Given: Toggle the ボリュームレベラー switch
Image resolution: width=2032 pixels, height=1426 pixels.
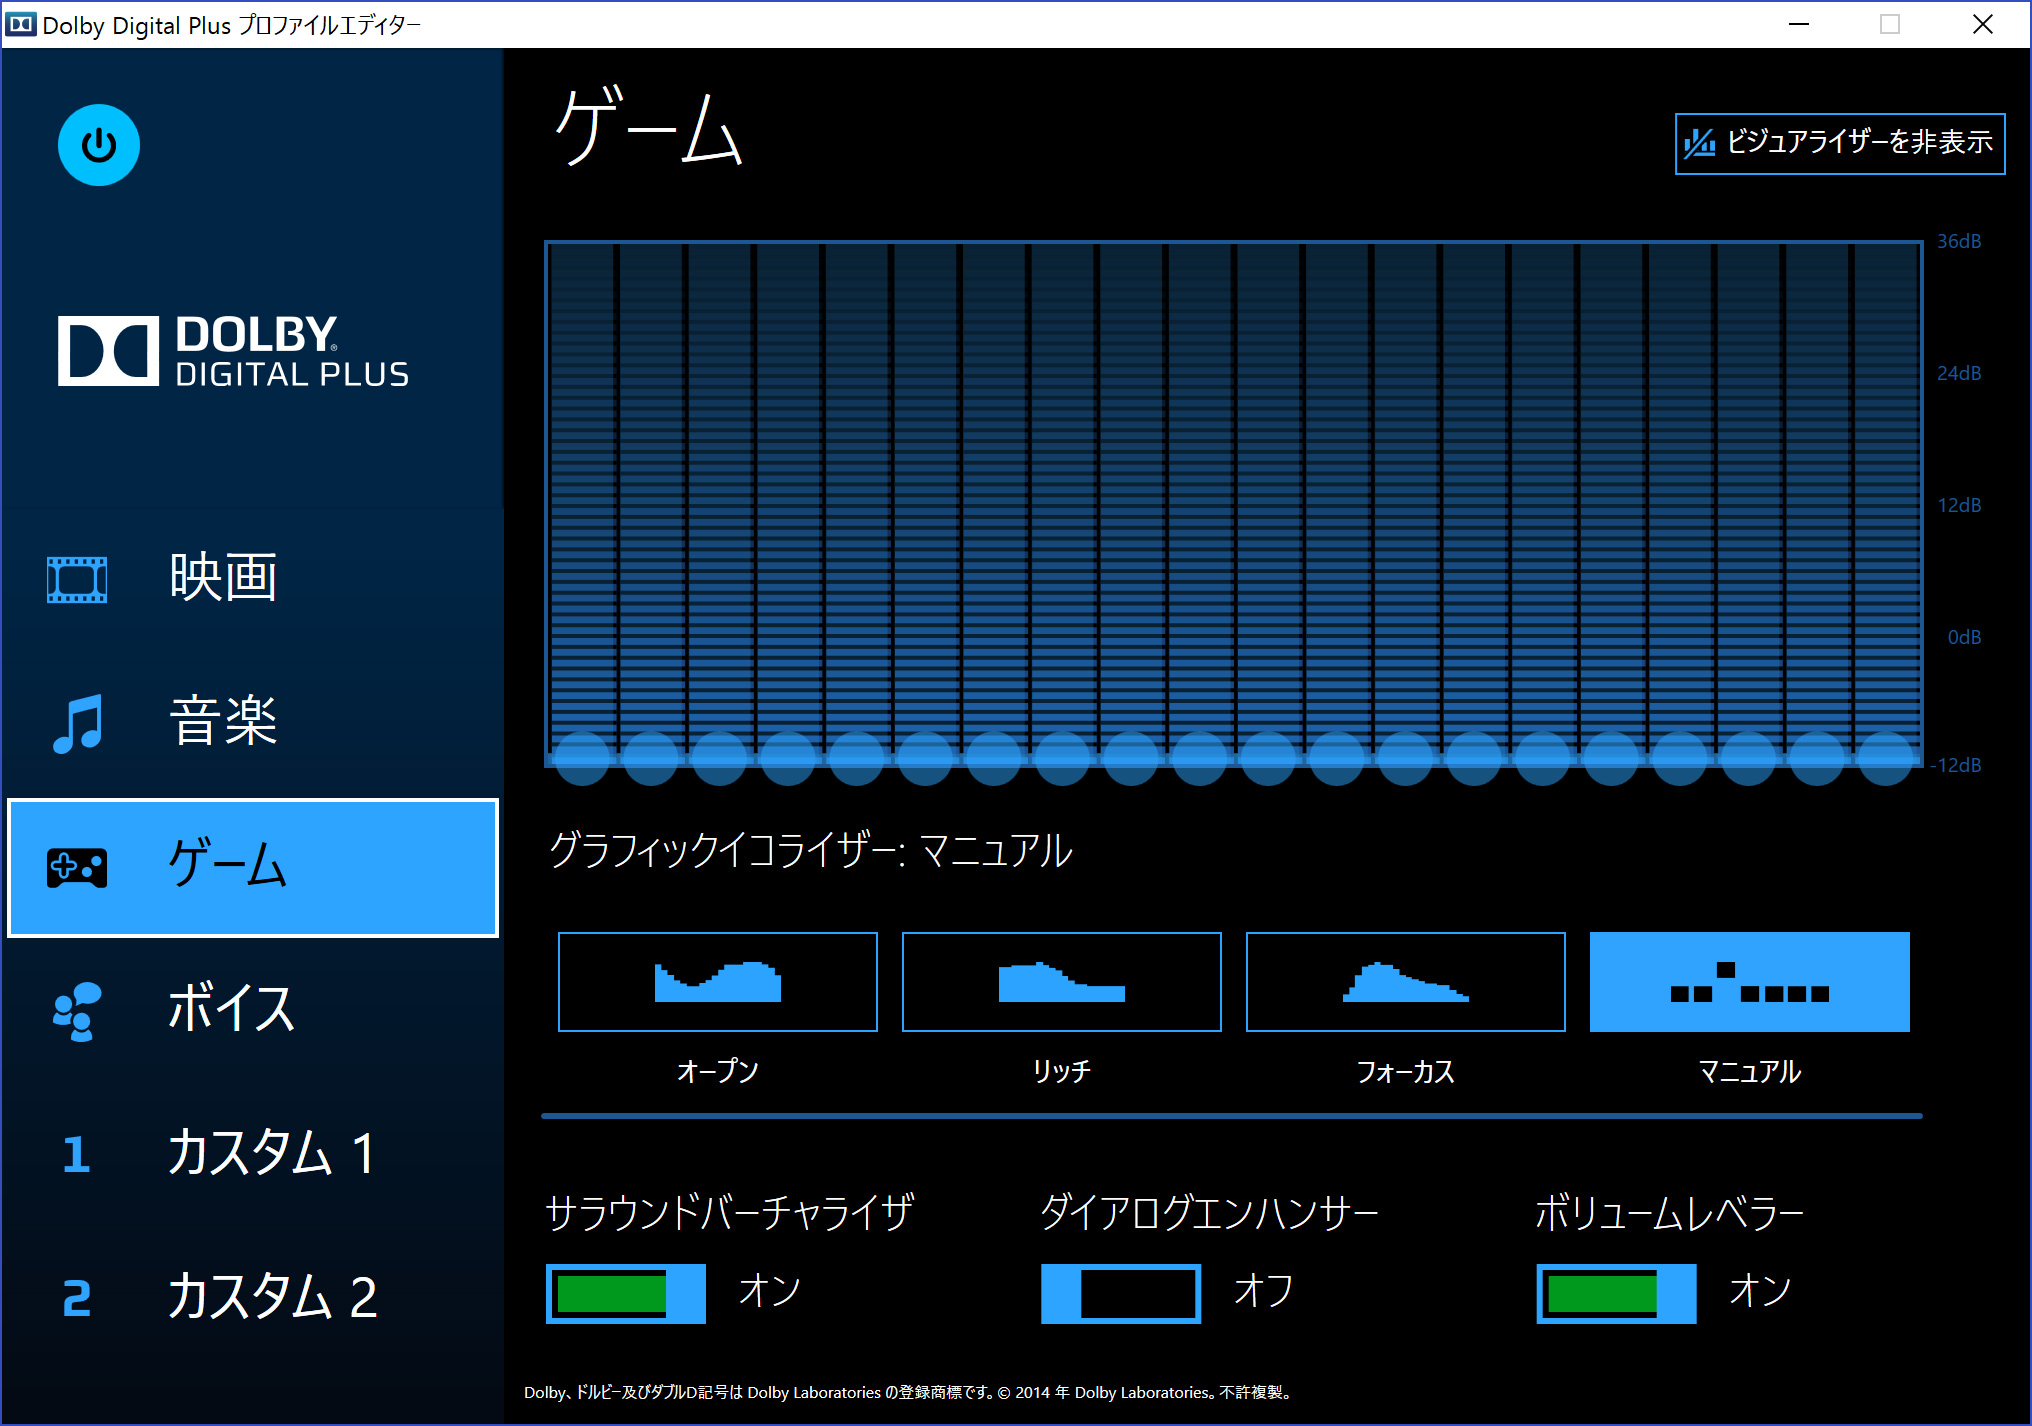Looking at the screenshot, I should pyautogui.click(x=1616, y=1294).
